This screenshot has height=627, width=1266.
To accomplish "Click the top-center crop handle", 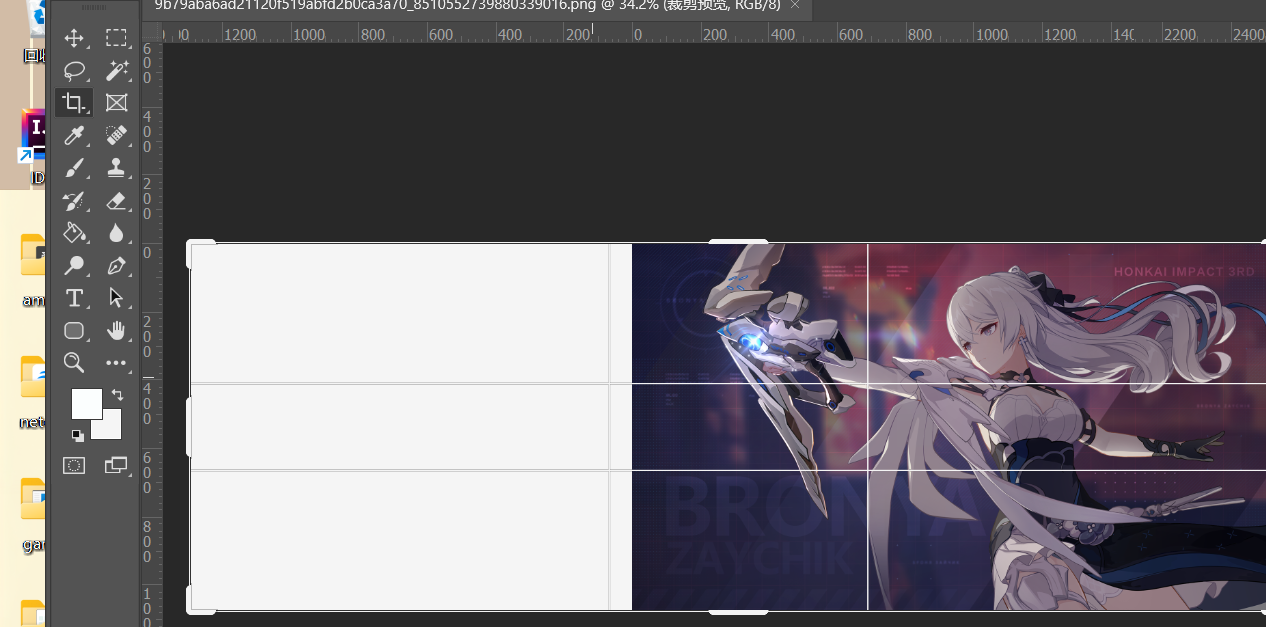I will 738,241.
